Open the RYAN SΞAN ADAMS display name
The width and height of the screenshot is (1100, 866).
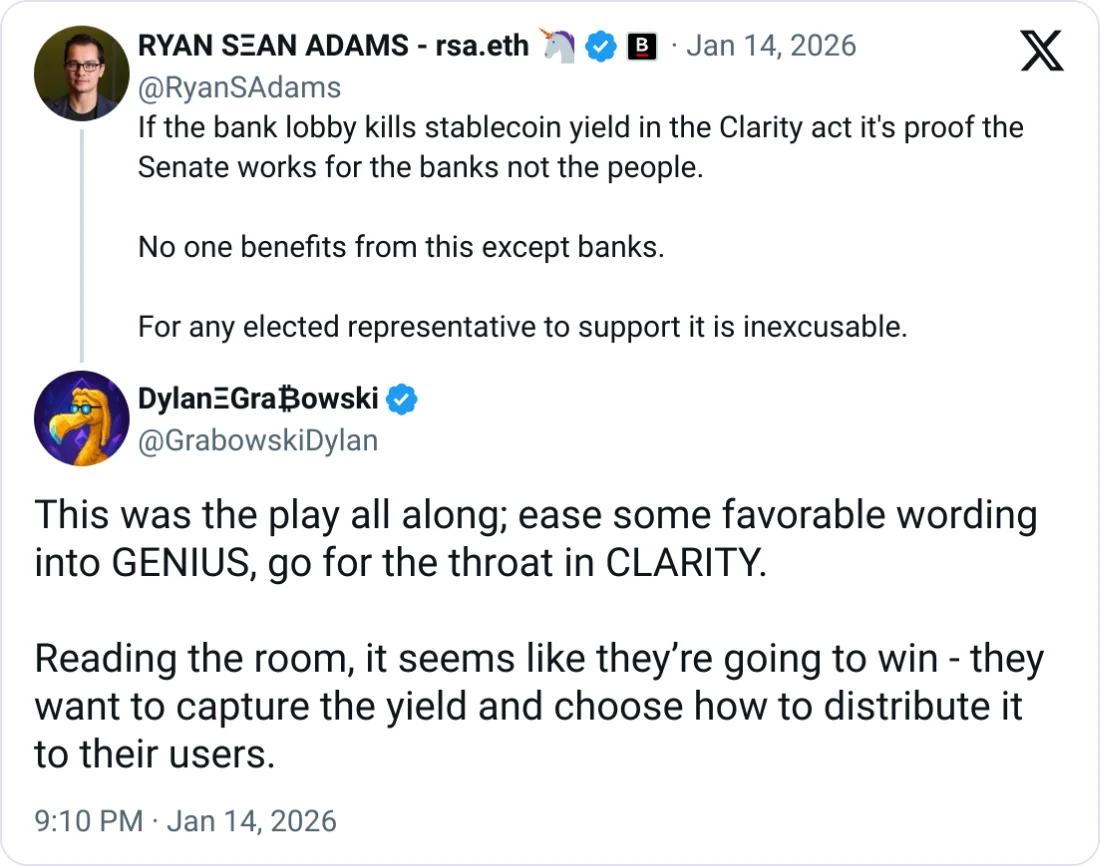point(333,46)
